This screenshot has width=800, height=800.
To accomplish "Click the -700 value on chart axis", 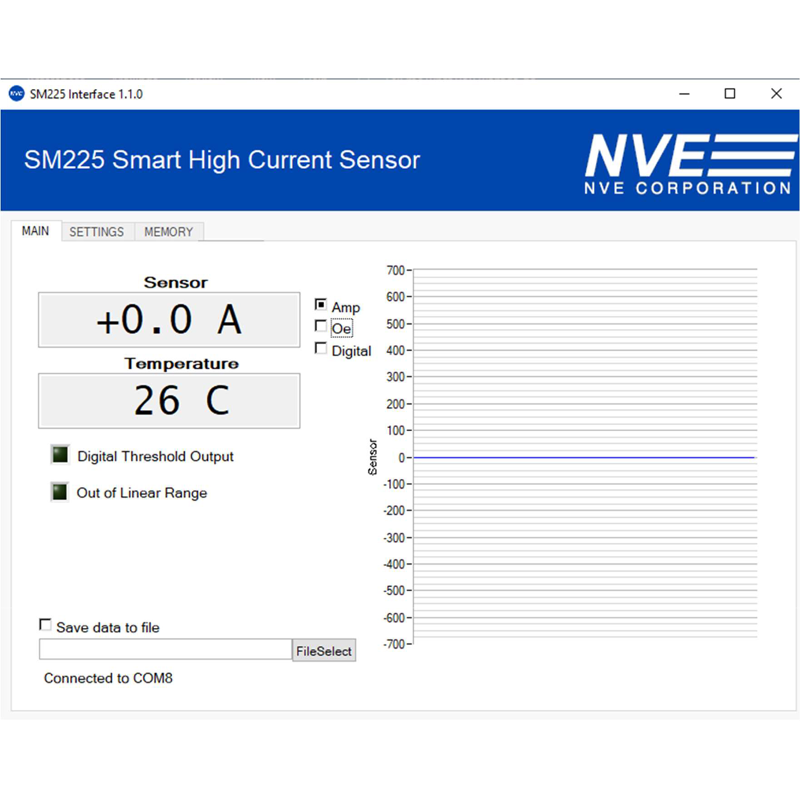I will pyautogui.click(x=394, y=644).
